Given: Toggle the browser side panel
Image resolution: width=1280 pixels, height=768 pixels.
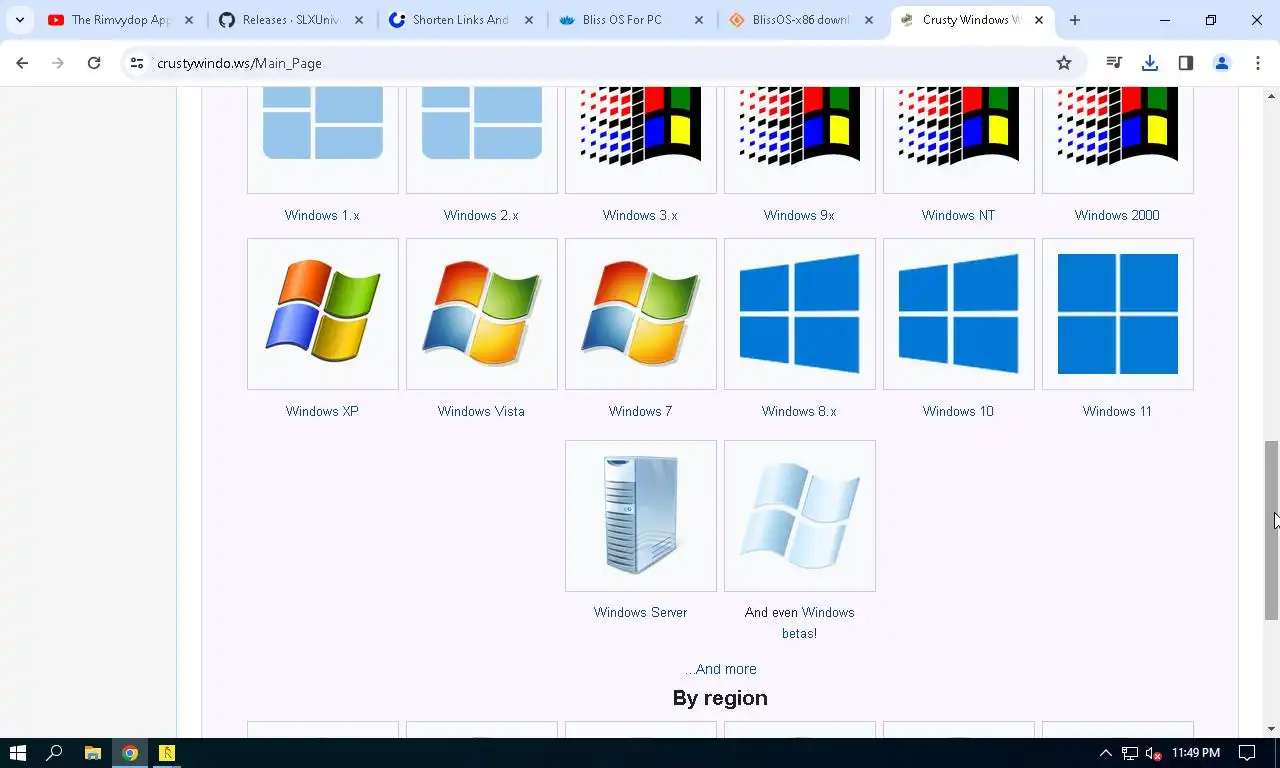Looking at the screenshot, I should (x=1186, y=63).
